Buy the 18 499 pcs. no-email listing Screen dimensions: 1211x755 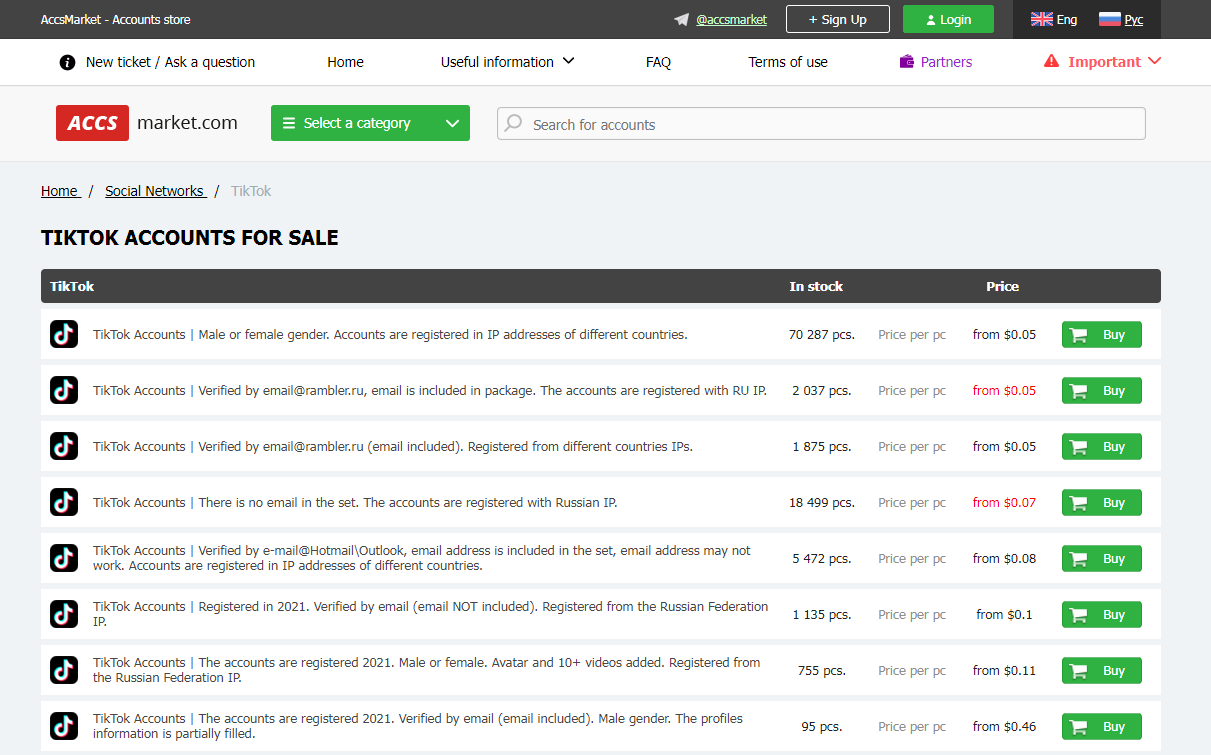tap(1101, 503)
